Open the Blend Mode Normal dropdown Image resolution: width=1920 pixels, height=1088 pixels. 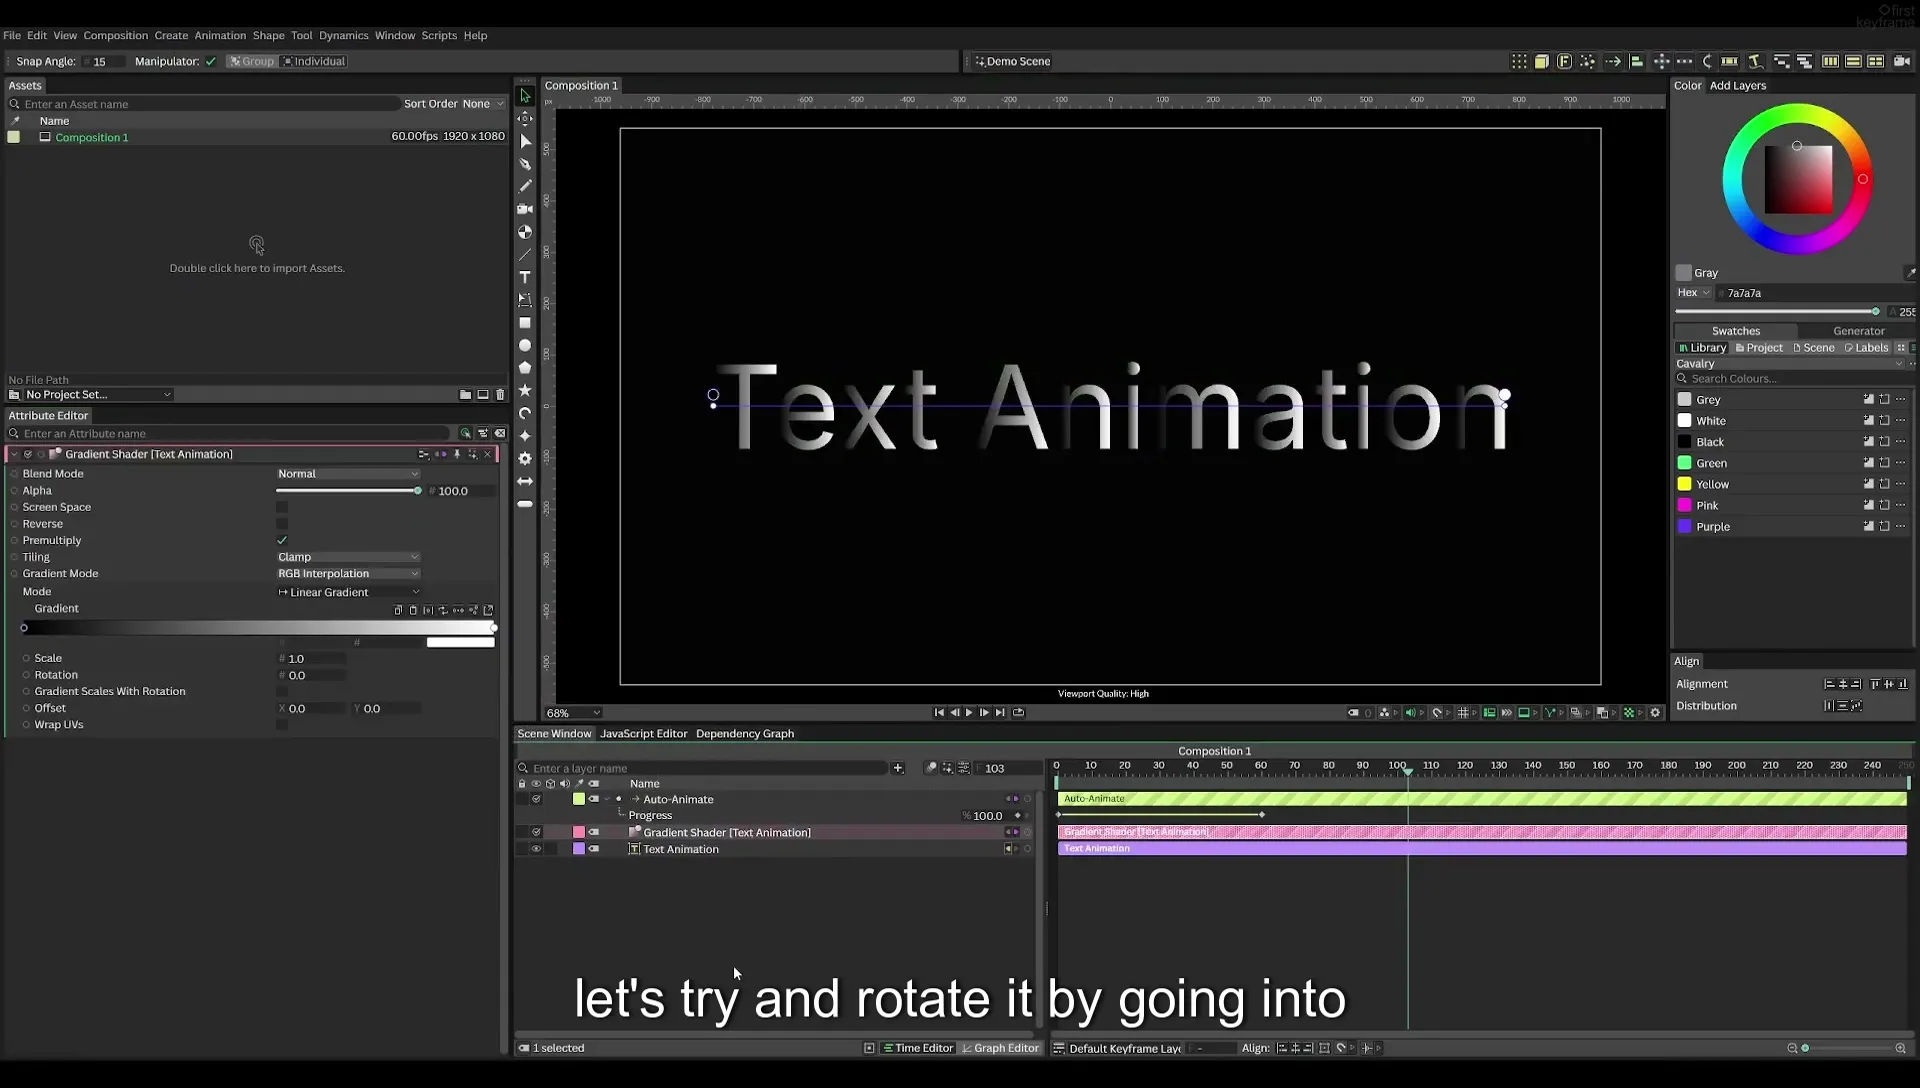tap(348, 474)
